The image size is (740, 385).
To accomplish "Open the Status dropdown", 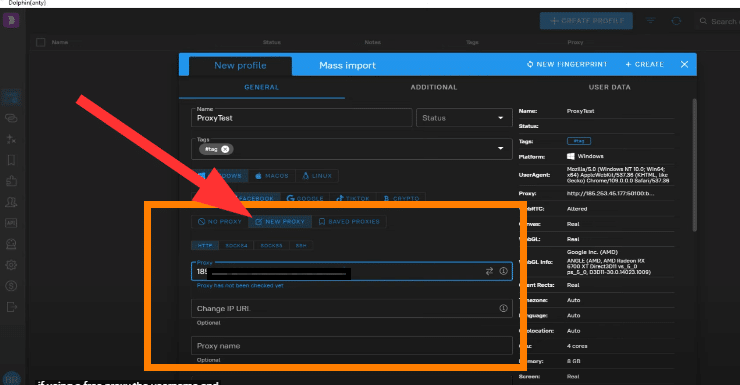I will click(x=464, y=118).
